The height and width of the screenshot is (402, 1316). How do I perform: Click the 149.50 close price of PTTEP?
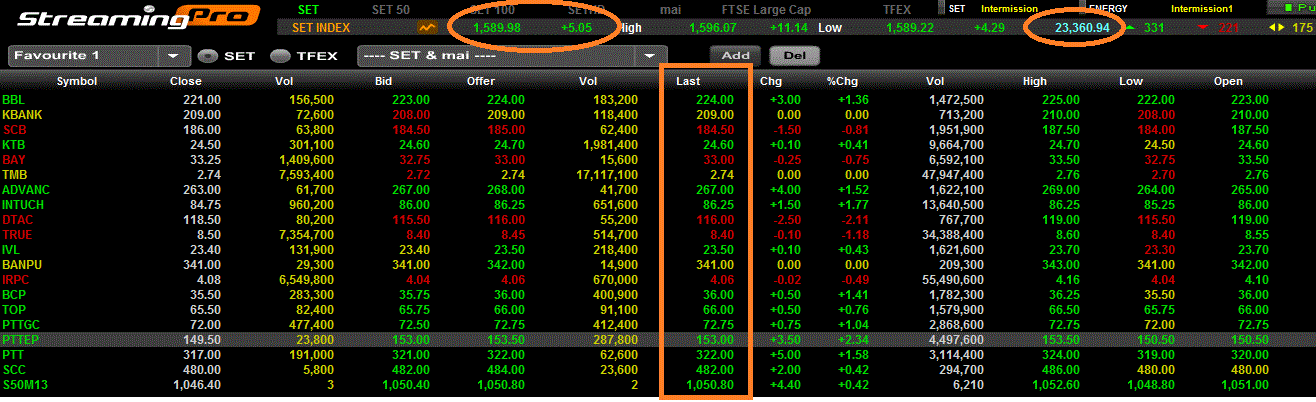(x=202, y=340)
